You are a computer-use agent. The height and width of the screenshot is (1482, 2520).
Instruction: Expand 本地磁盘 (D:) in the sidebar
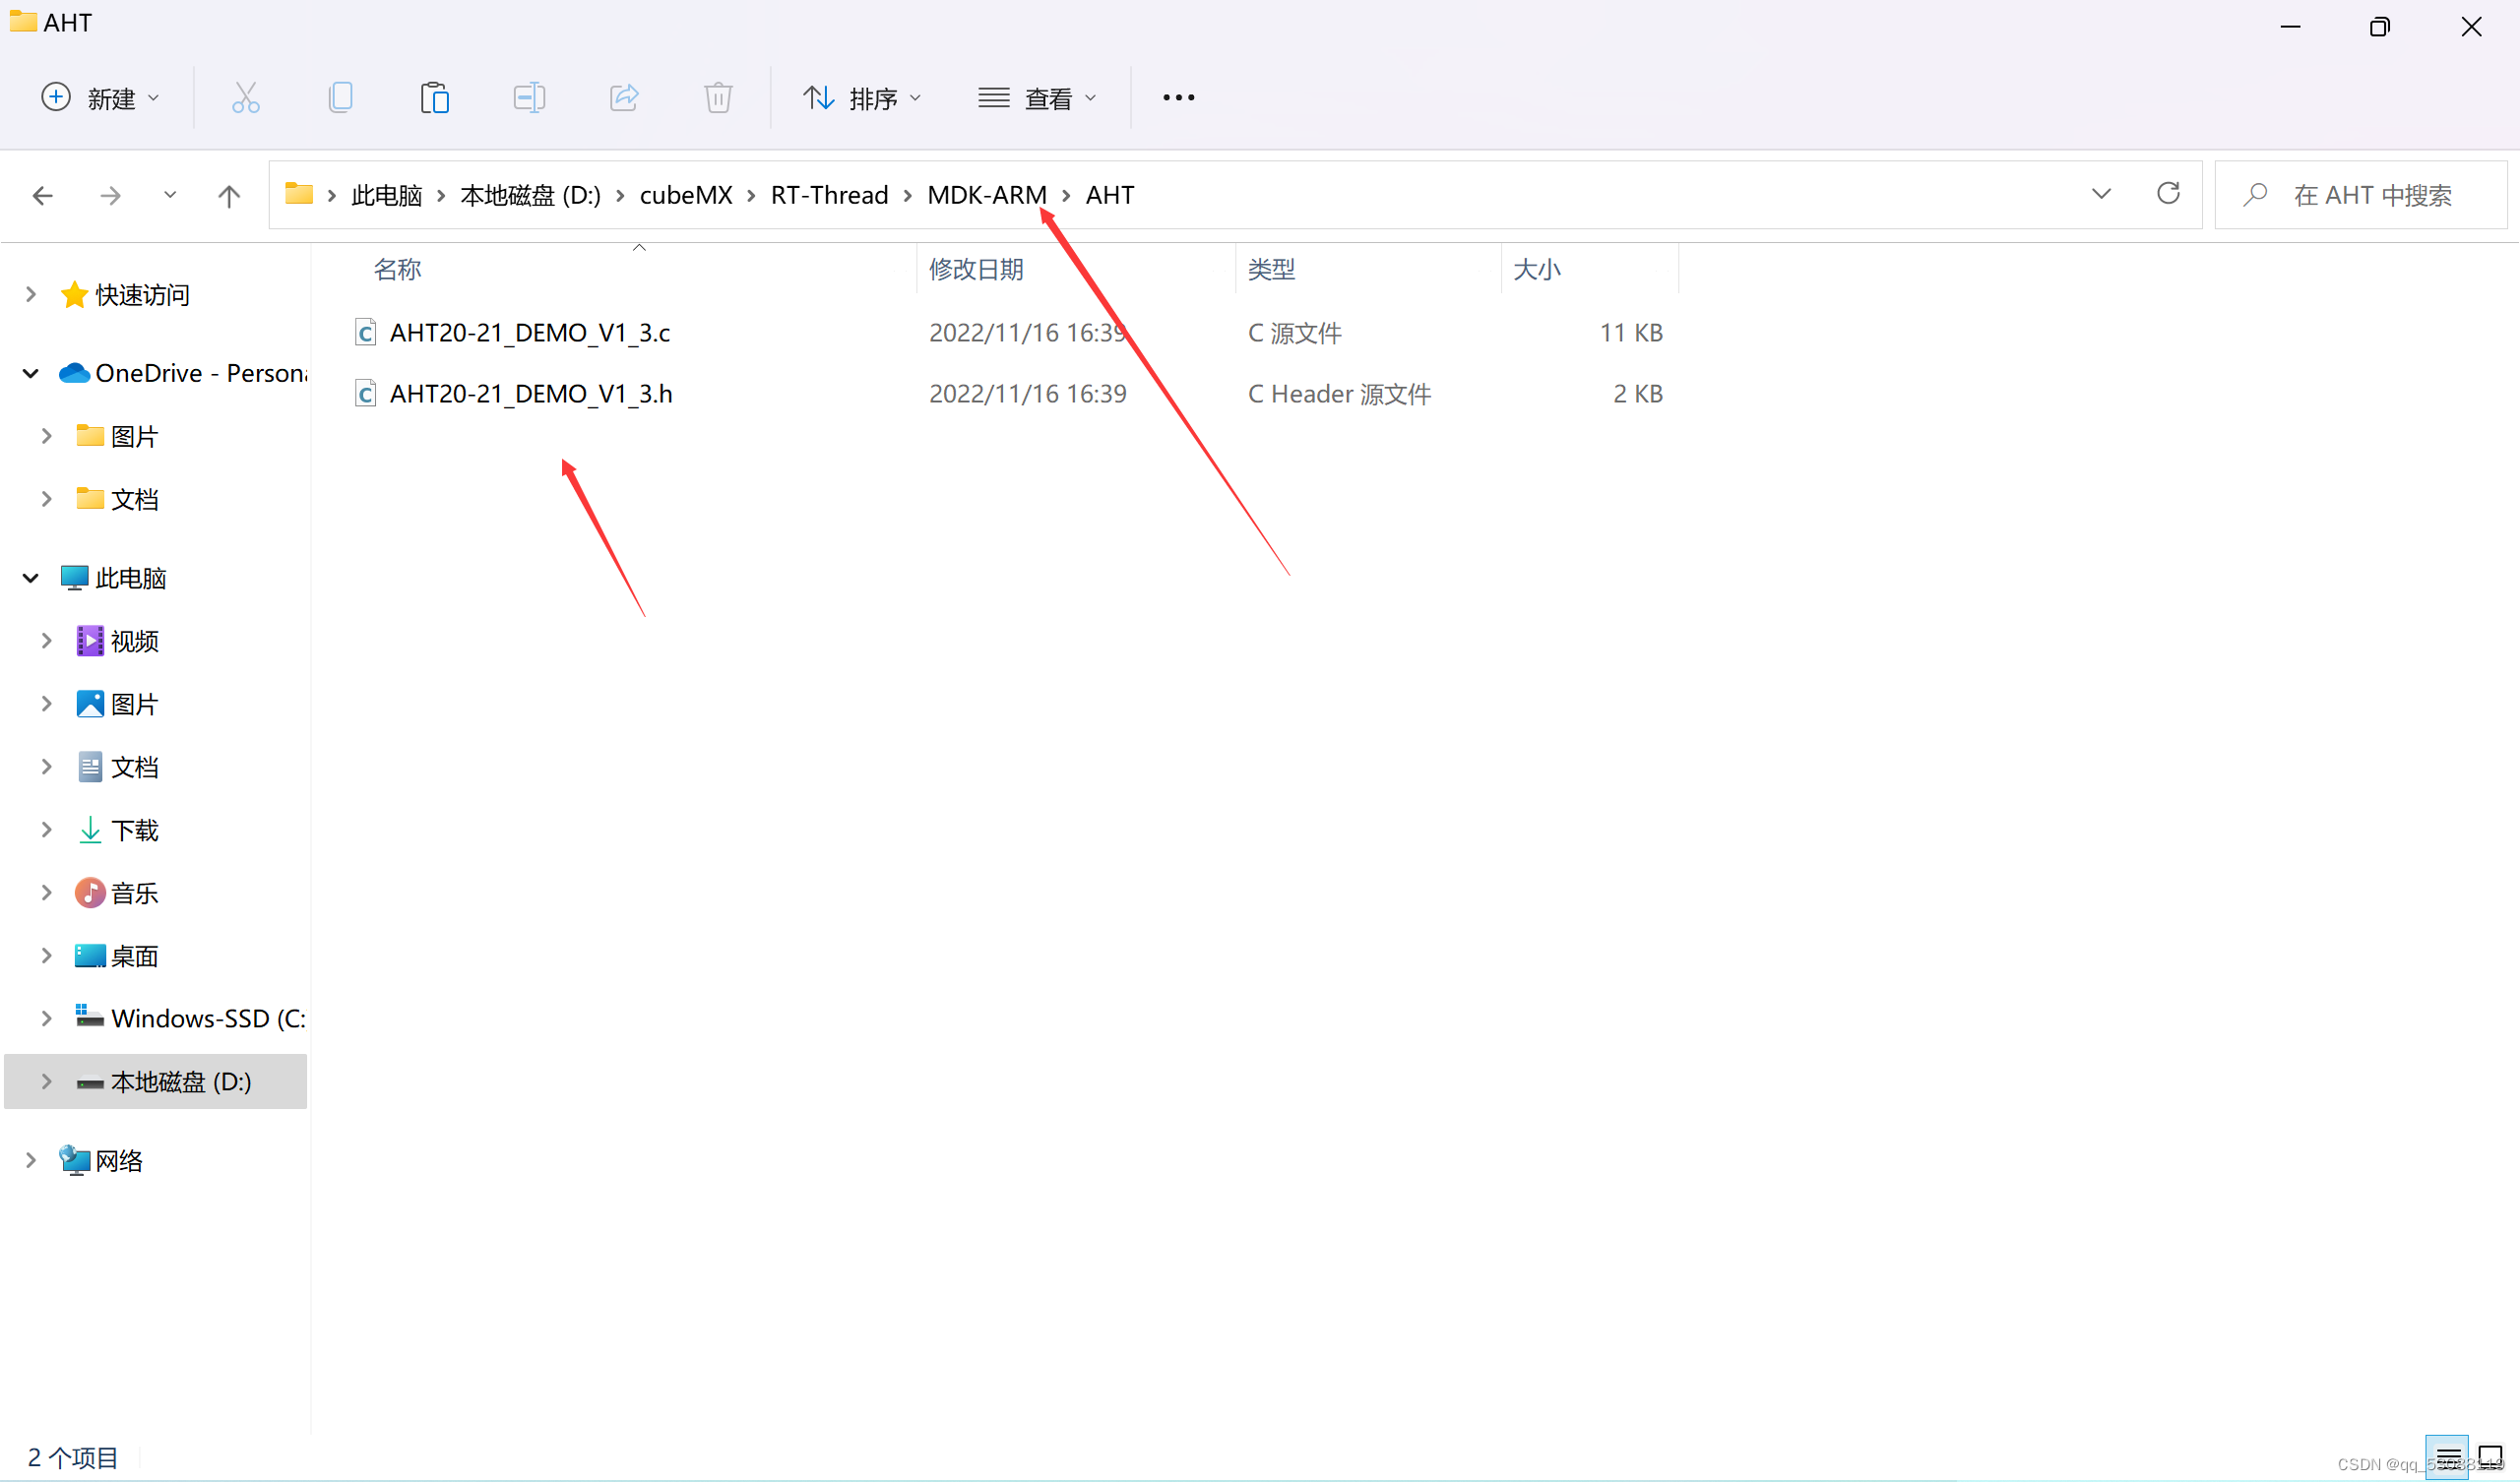[46, 1082]
